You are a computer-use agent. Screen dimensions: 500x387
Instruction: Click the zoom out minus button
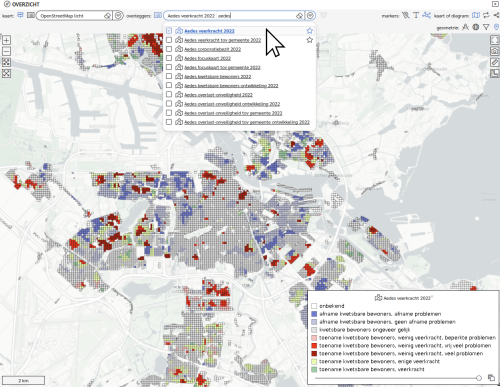pyautogui.click(x=6, y=51)
